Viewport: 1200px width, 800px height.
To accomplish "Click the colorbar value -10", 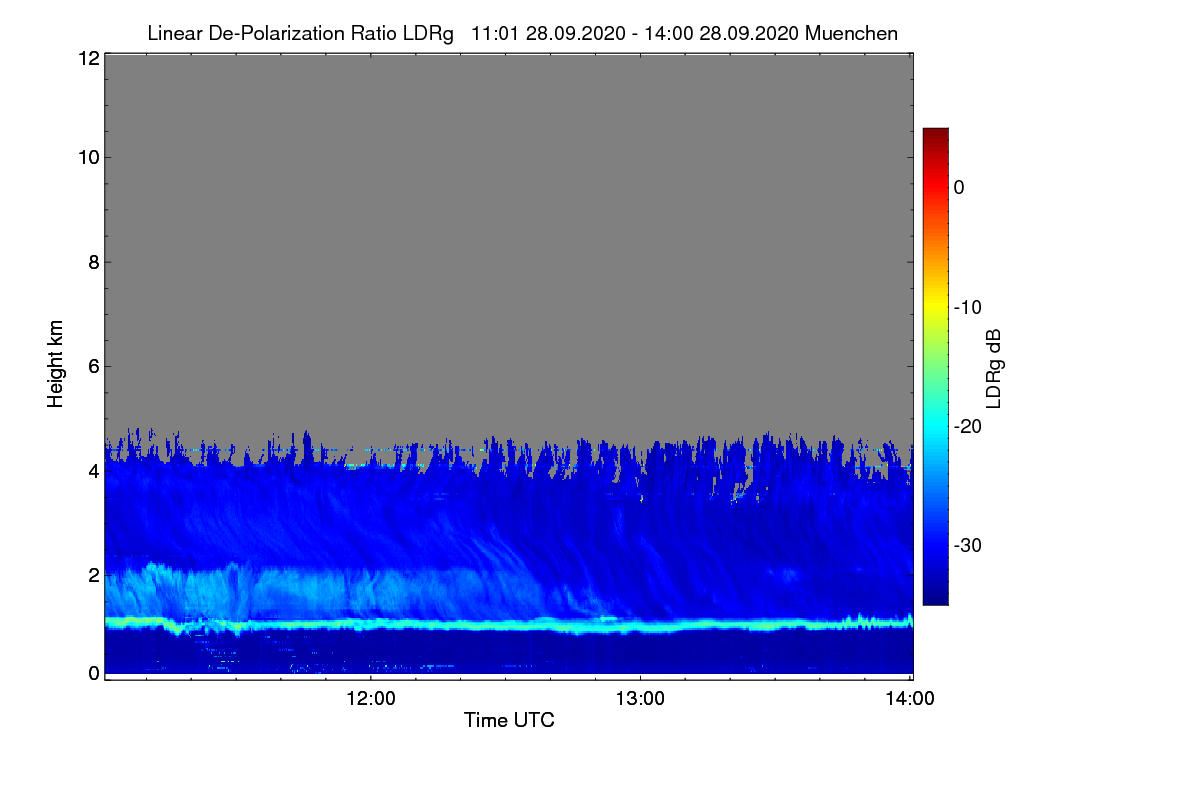I will click(968, 307).
